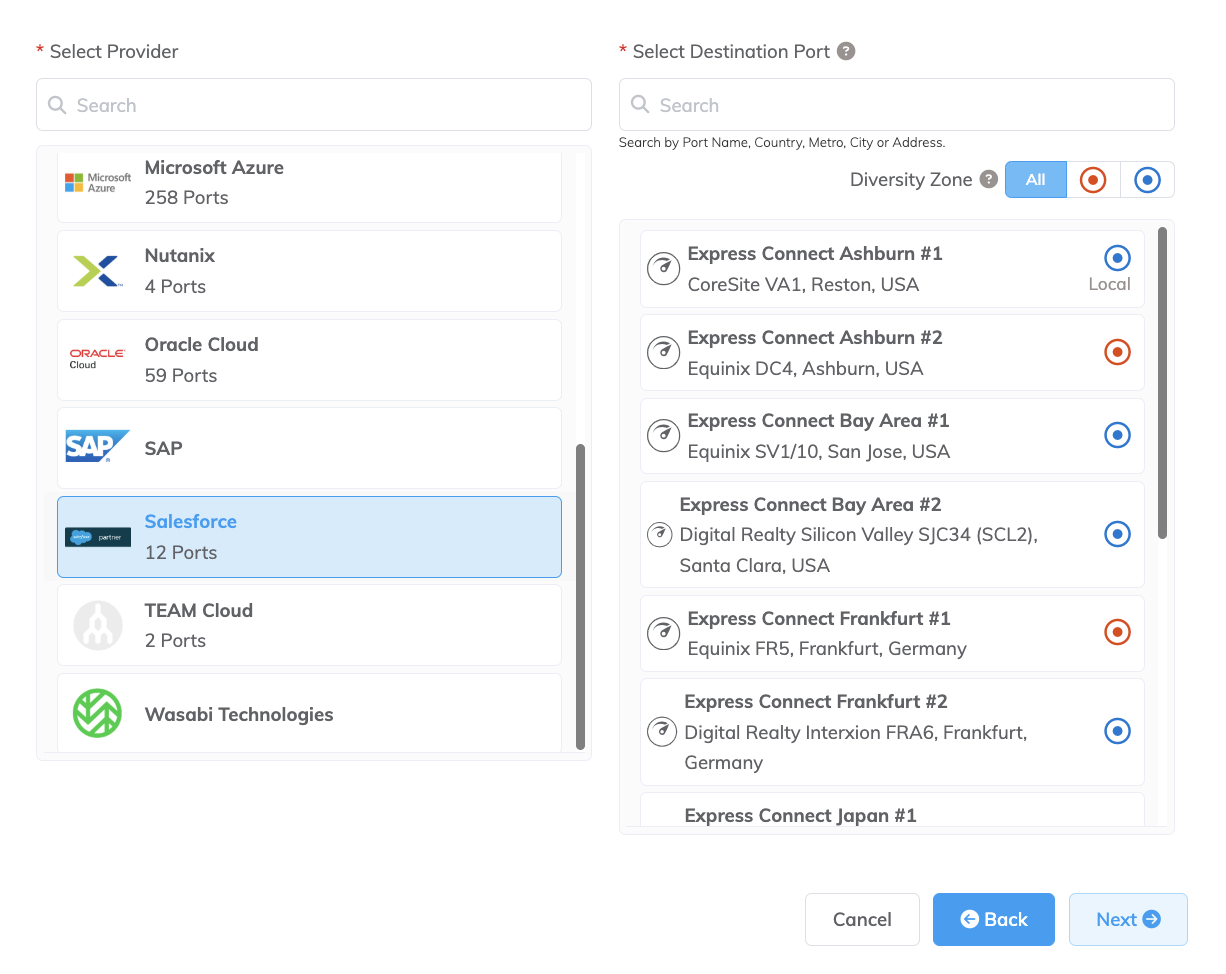Image resolution: width=1226 pixels, height=974 pixels.
Task: Click the speedometer icon beside Express Connect Ashburn #1
Action: click(x=662, y=268)
